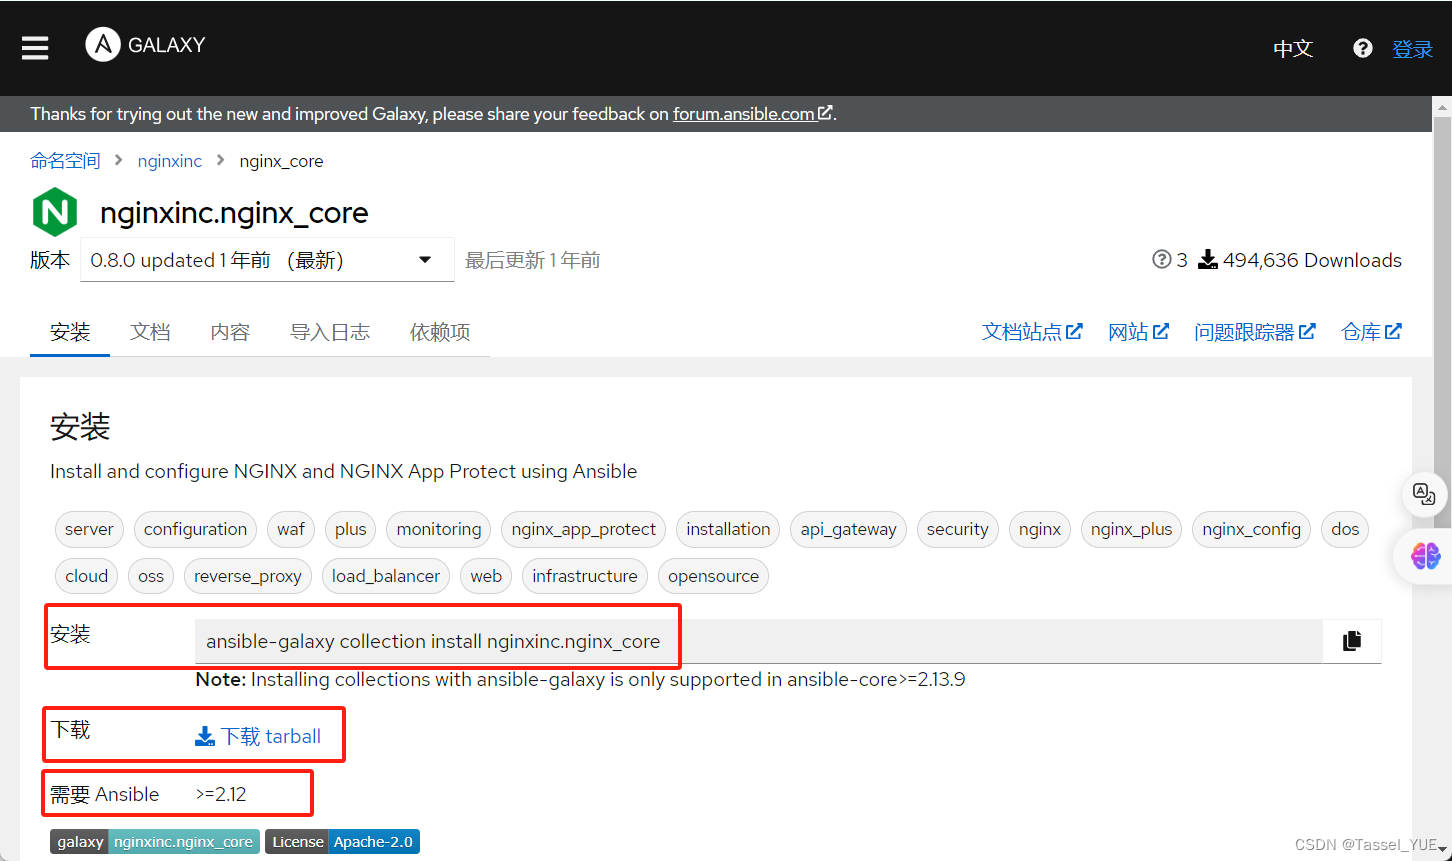Copy the install command with clipboard icon
Screen dimensions: 1452x861
(x=1352, y=641)
